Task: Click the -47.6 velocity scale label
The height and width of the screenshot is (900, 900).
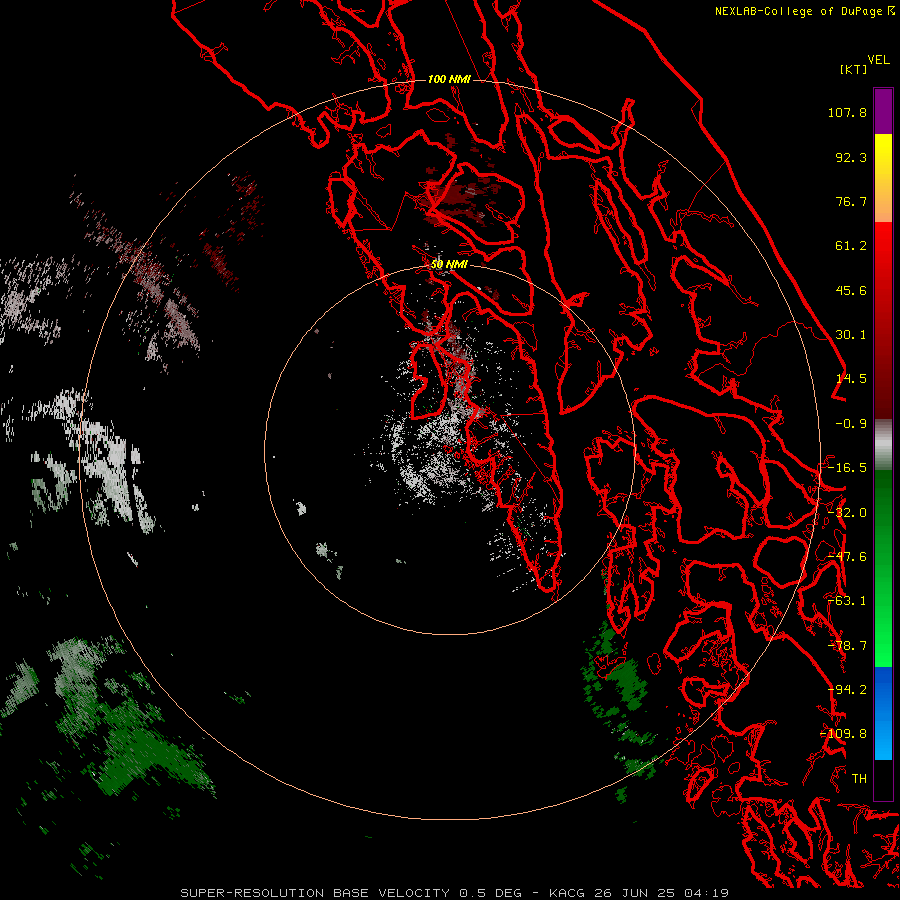Action: pos(847,557)
